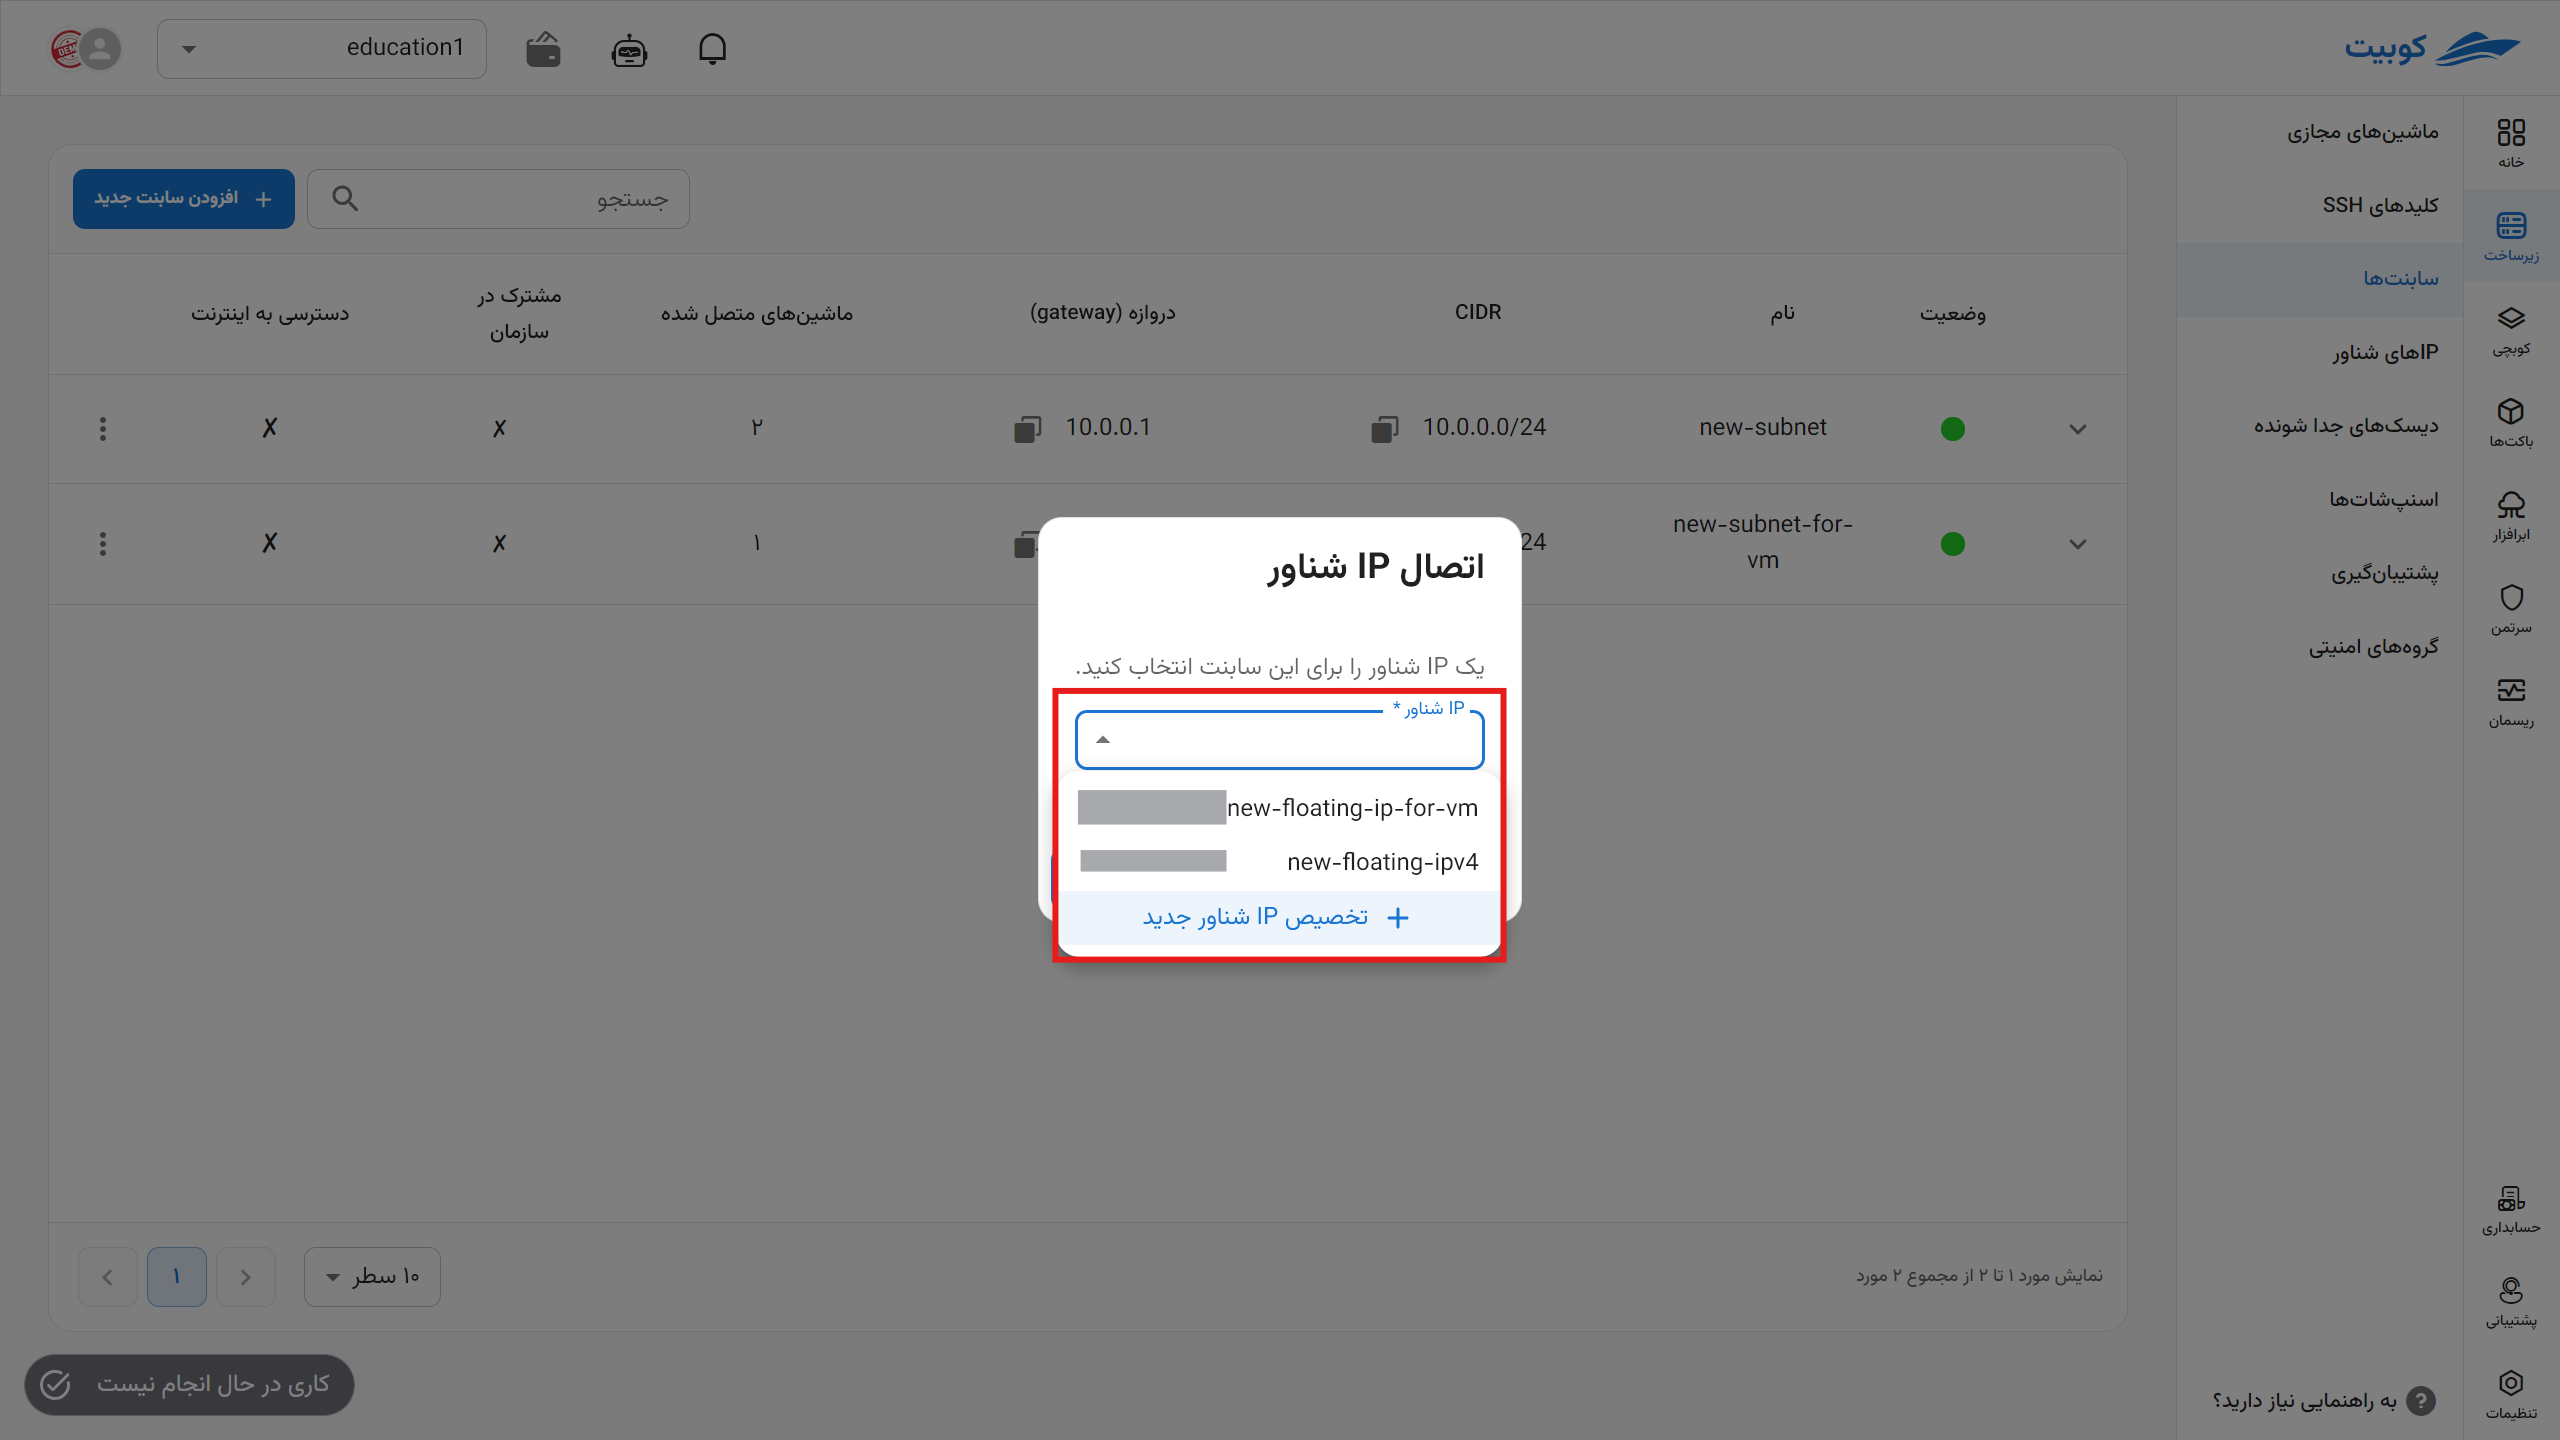Open three-dot menu for new-subnet row
2560x1440 pixels.
103,429
